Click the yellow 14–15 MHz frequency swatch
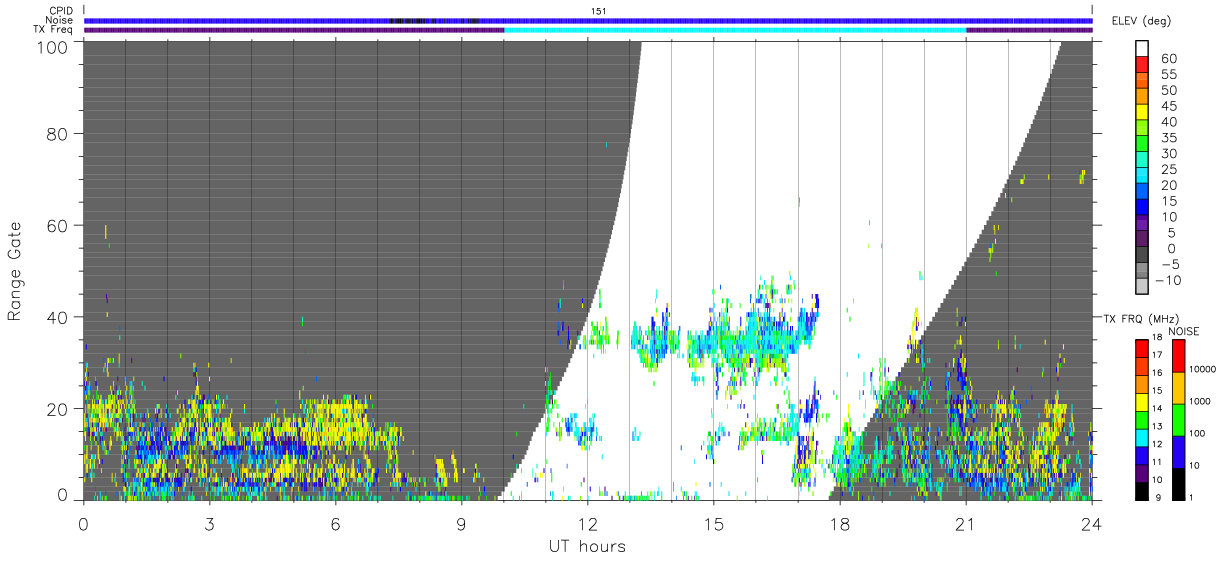The height and width of the screenshot is (567, 1228). click(x=1141, y=401)
